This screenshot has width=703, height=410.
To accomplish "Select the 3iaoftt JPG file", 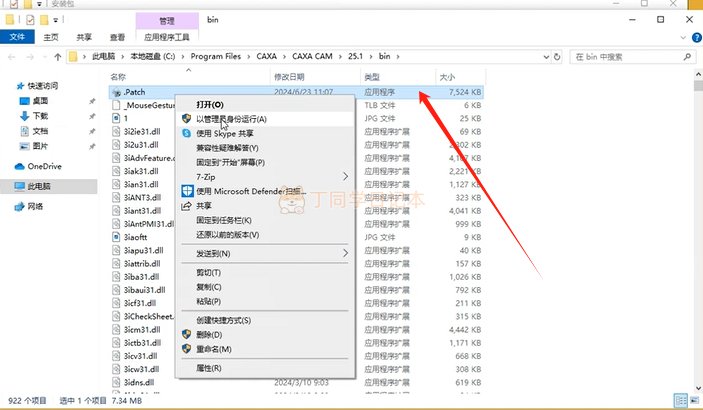I will [135, 237].
